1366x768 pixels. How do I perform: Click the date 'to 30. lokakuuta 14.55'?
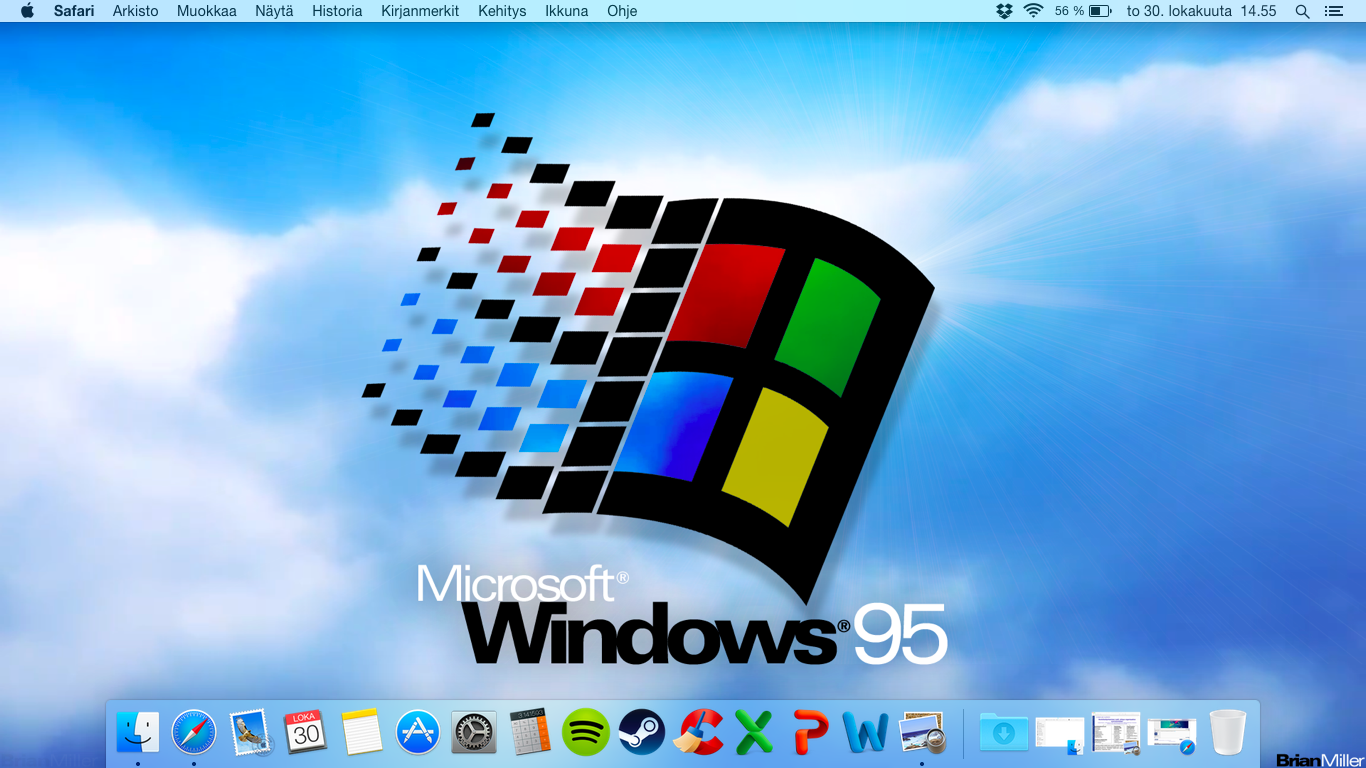click(1201, 11)
